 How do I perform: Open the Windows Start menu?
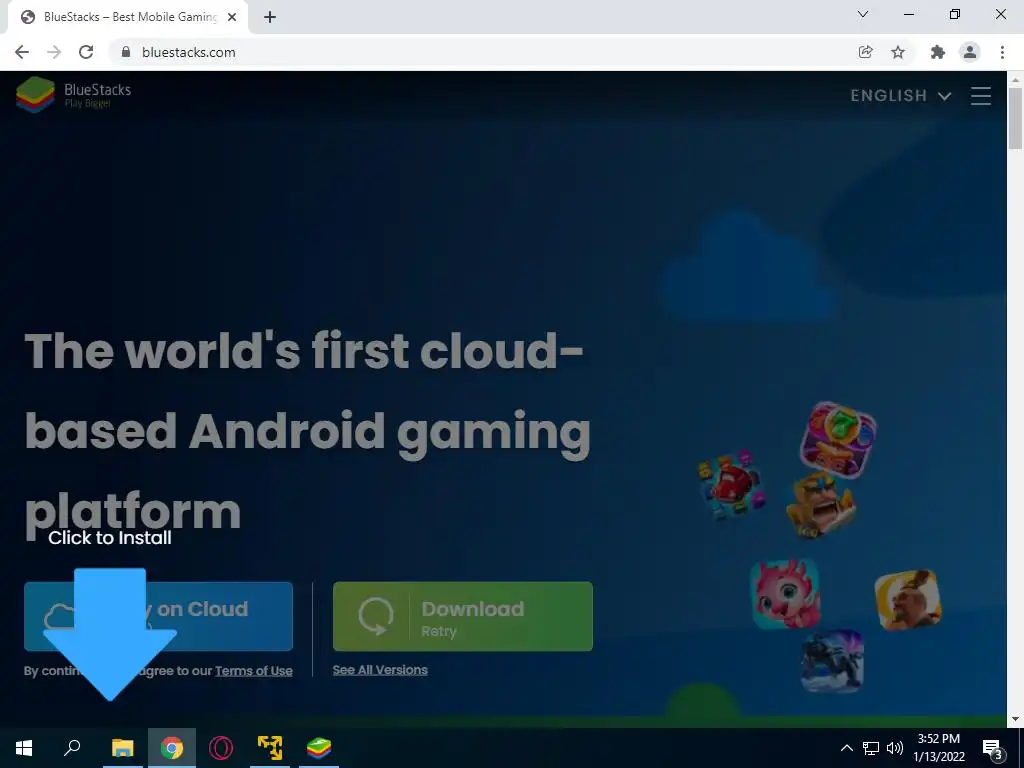(24, 748)
